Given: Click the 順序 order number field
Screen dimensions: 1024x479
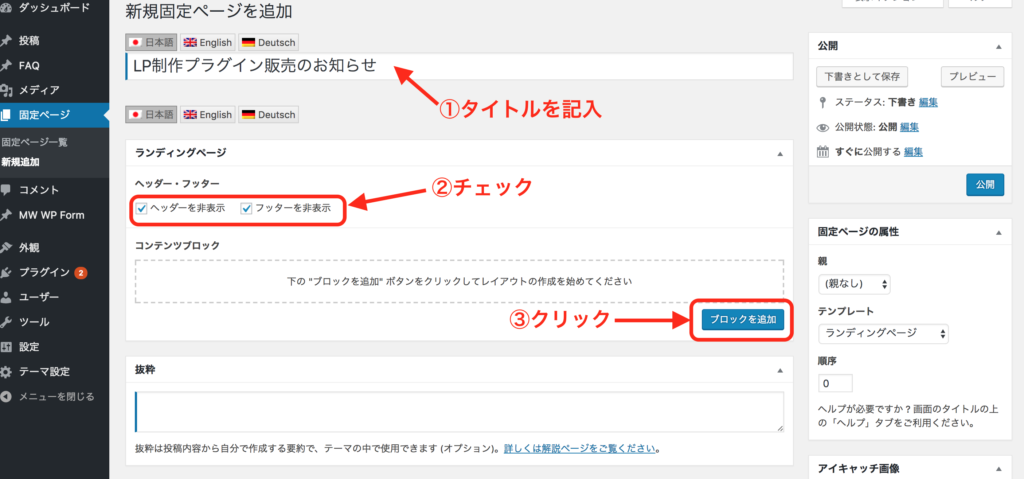Looking at the screenshot, I should (834, 383).
